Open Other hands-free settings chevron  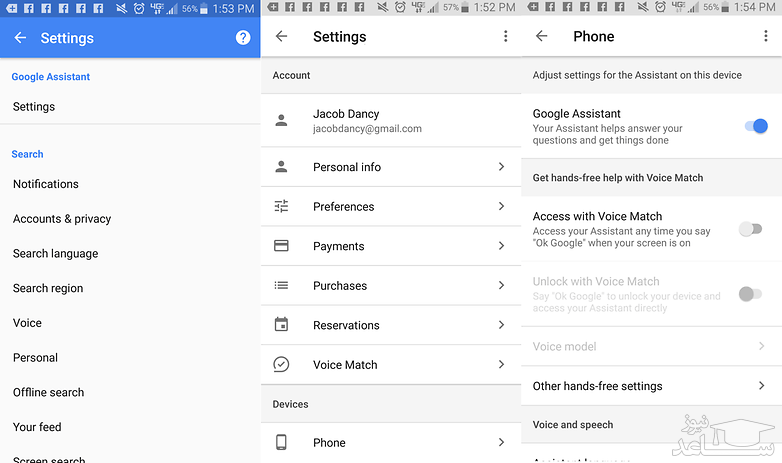(x=761, y=386)
